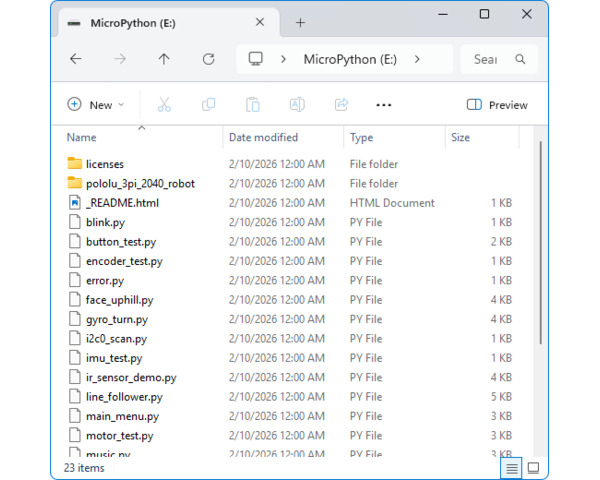
Task: Click the Cut scissors icon
Action: [x=164, y=104]
